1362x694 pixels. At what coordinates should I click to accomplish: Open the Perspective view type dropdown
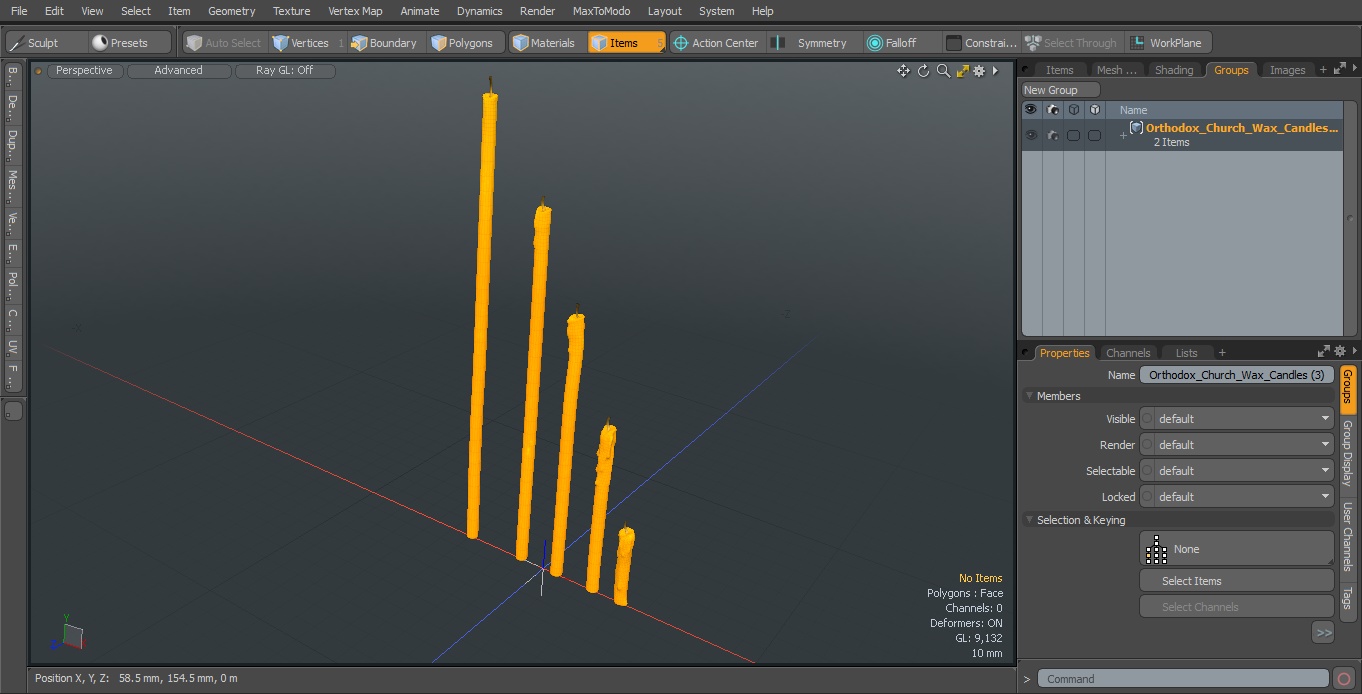[x=85, y=71]
